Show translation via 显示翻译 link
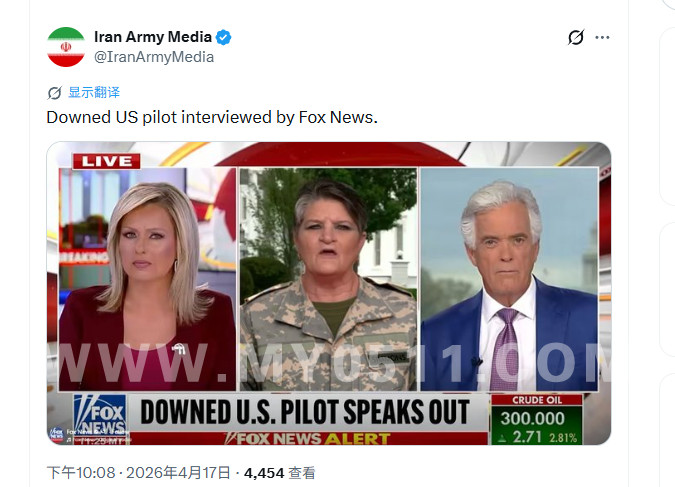Viewport: 675px width, 487px height. 94,92
